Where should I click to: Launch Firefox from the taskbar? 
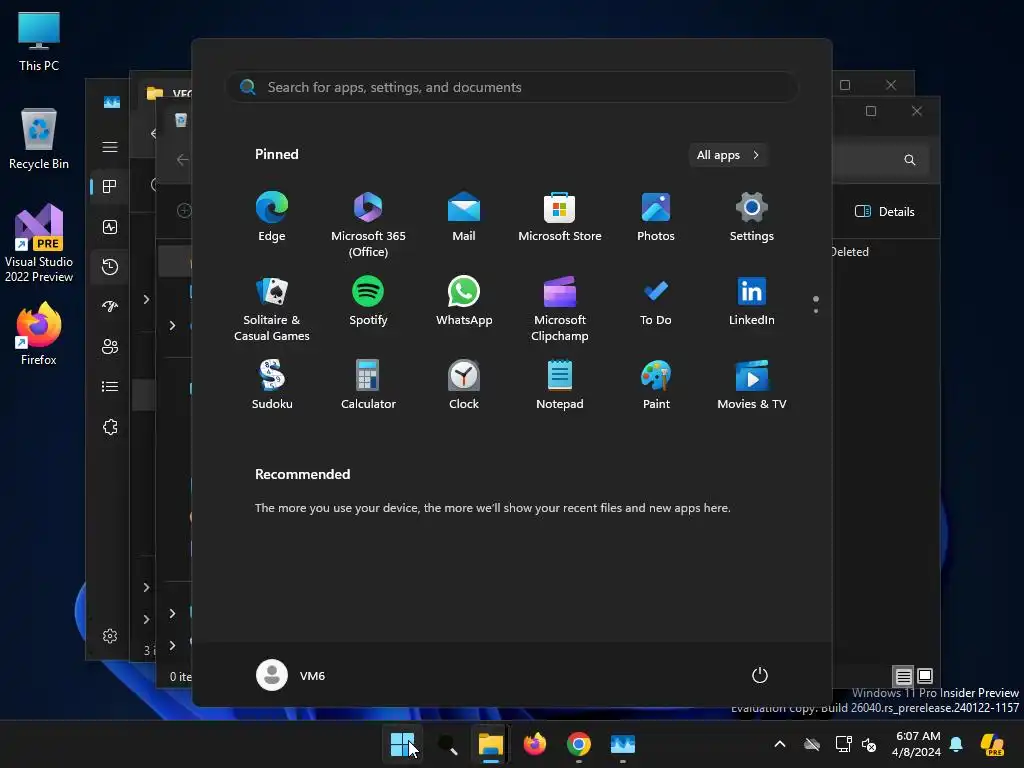535,744
